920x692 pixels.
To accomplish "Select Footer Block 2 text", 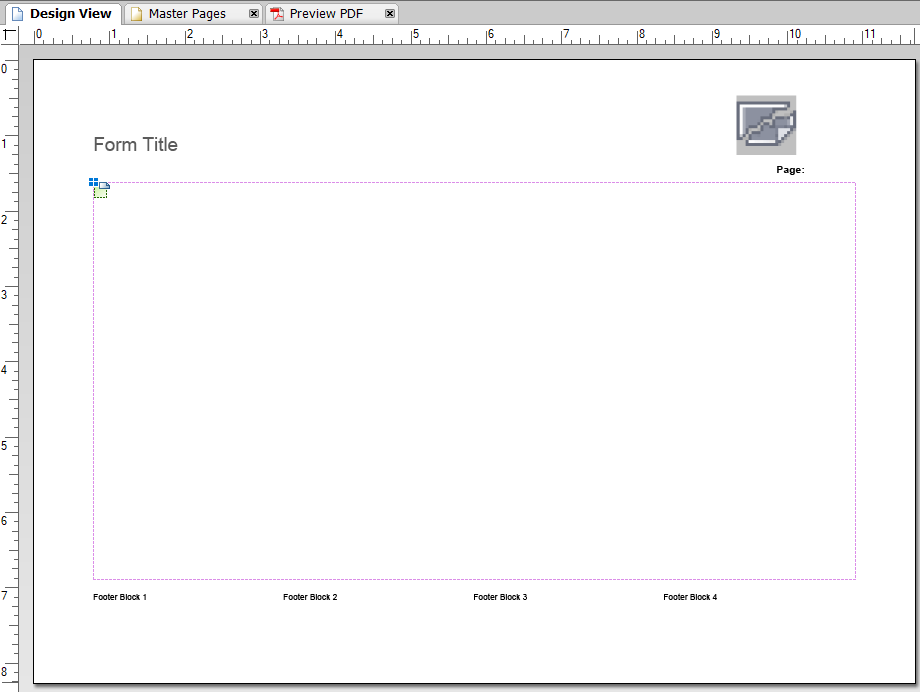I will click(x=310, y=597).
